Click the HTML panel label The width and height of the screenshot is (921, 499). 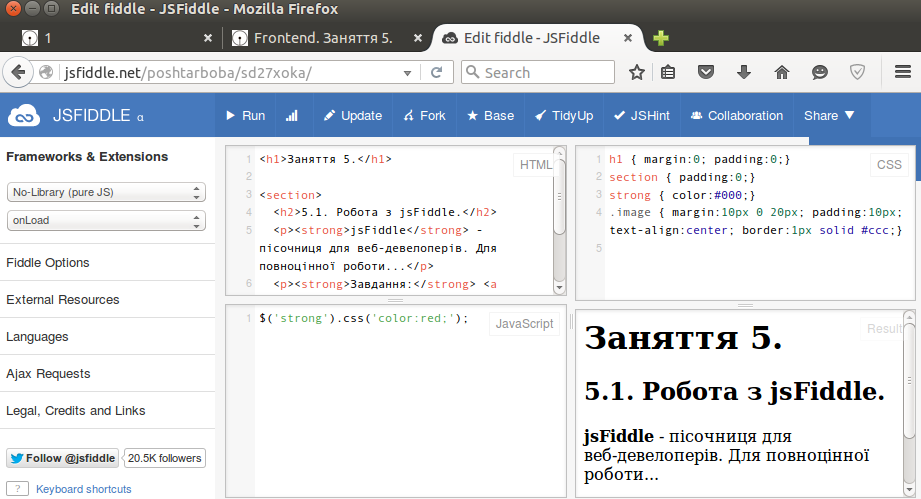[x=535, y=165]
